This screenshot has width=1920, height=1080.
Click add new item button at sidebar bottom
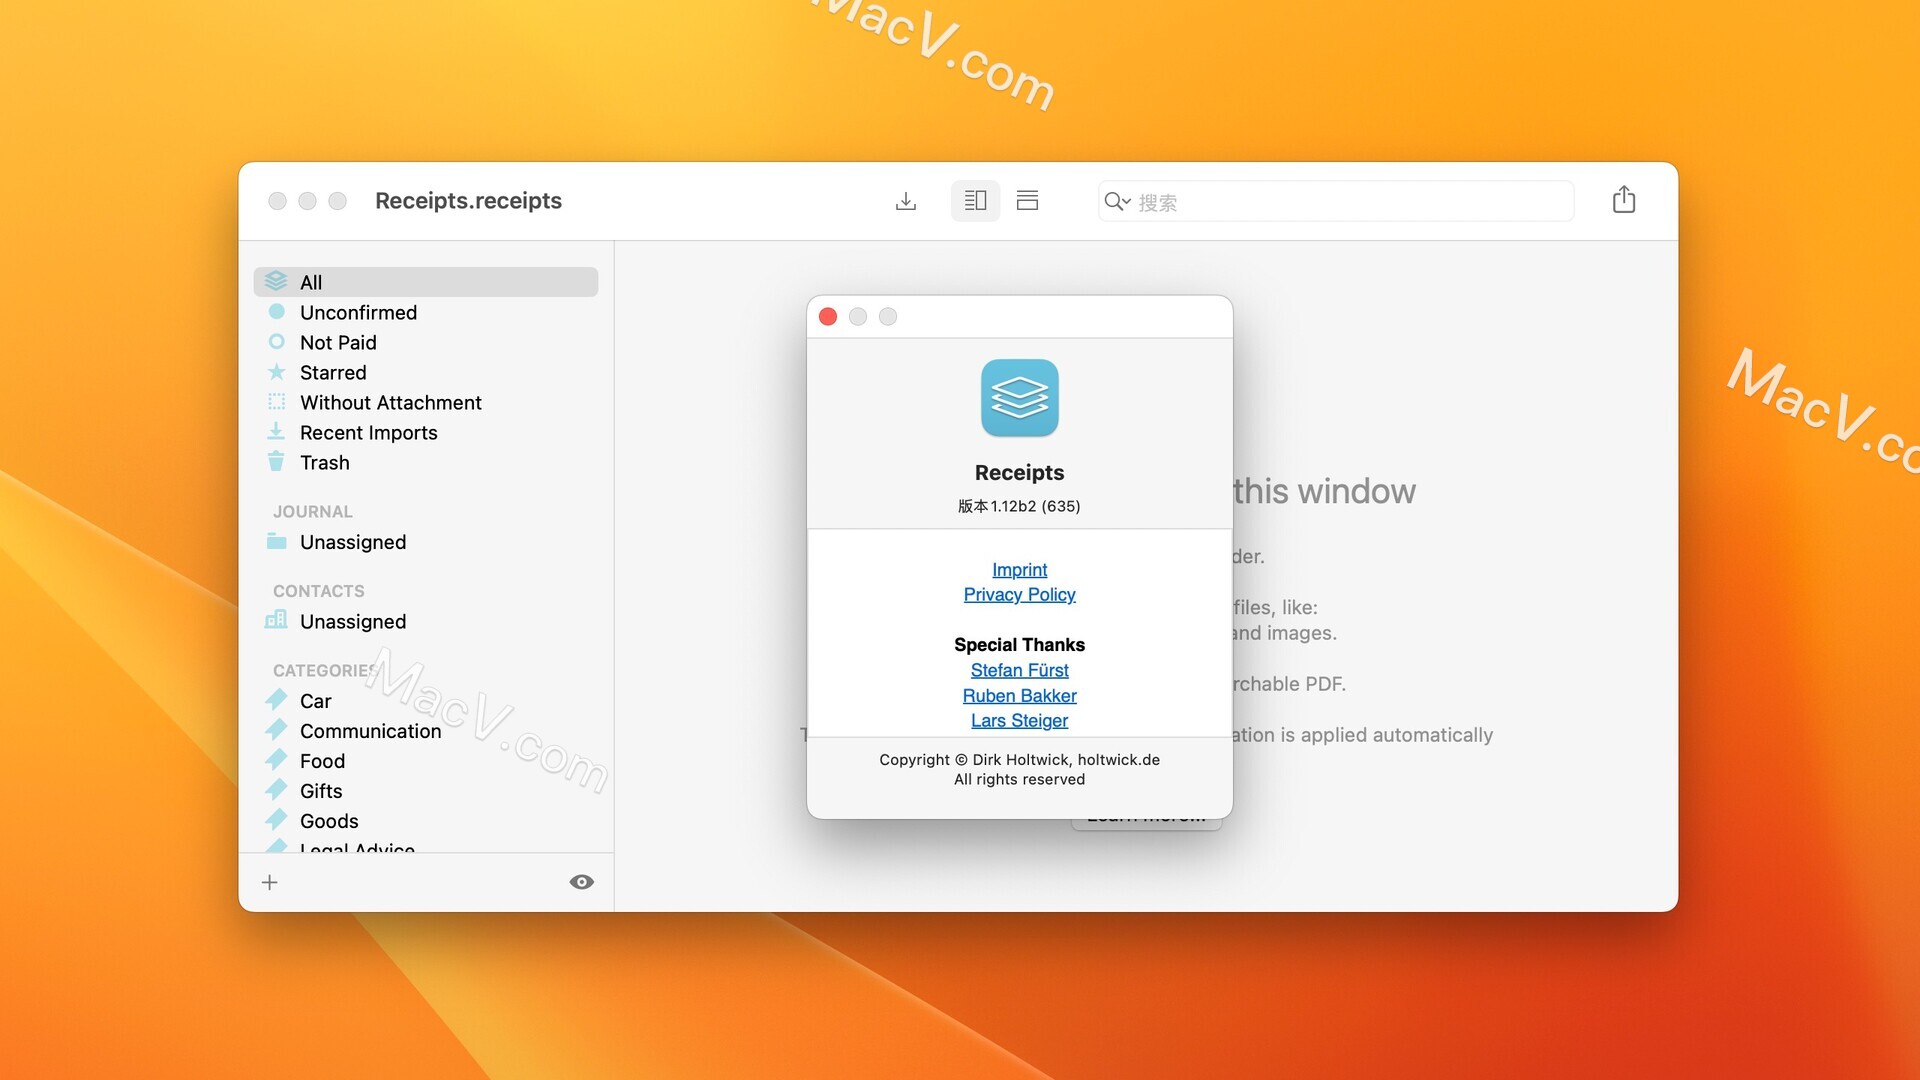(x=270, y=882)
